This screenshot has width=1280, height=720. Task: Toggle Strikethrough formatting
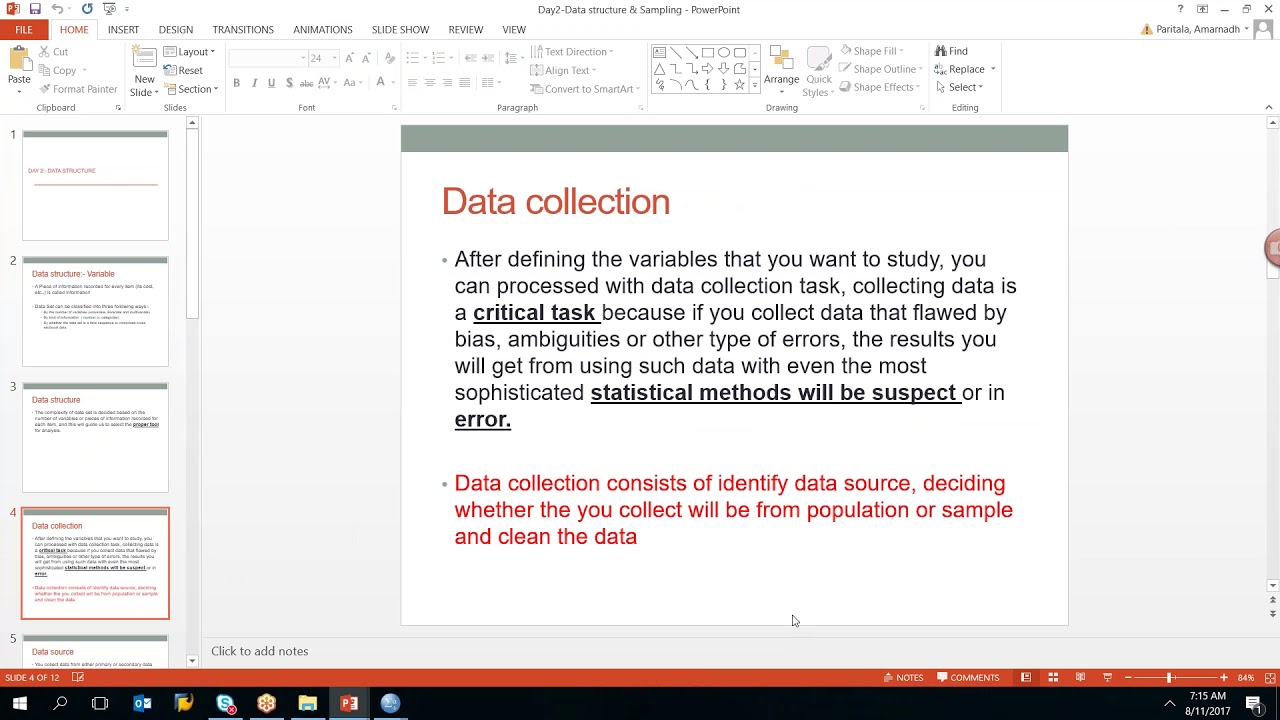click(307, 83)
